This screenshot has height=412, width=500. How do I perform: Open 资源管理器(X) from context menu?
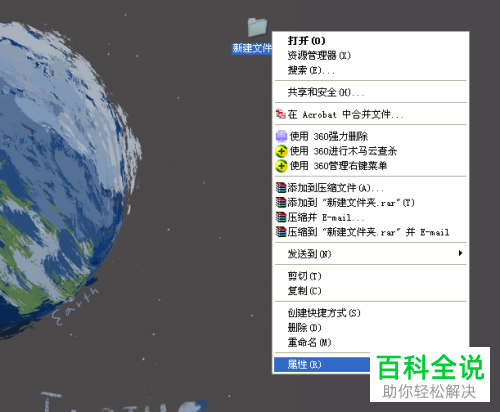click(x=319, y=55)
